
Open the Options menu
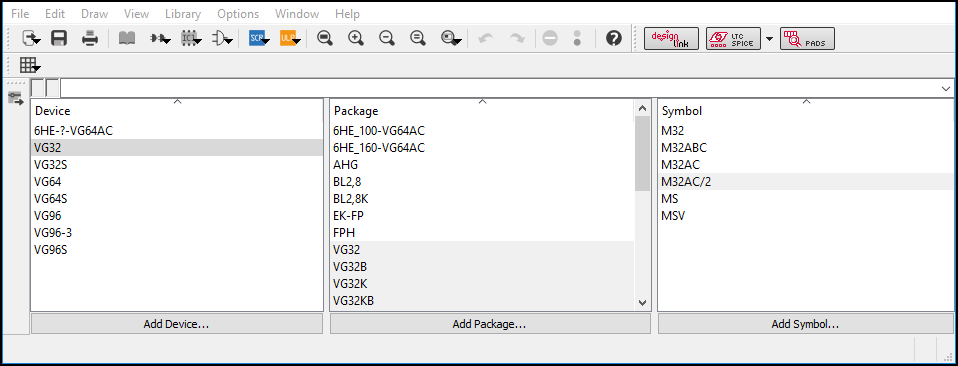pyautogui.click(x=238, y=13)
